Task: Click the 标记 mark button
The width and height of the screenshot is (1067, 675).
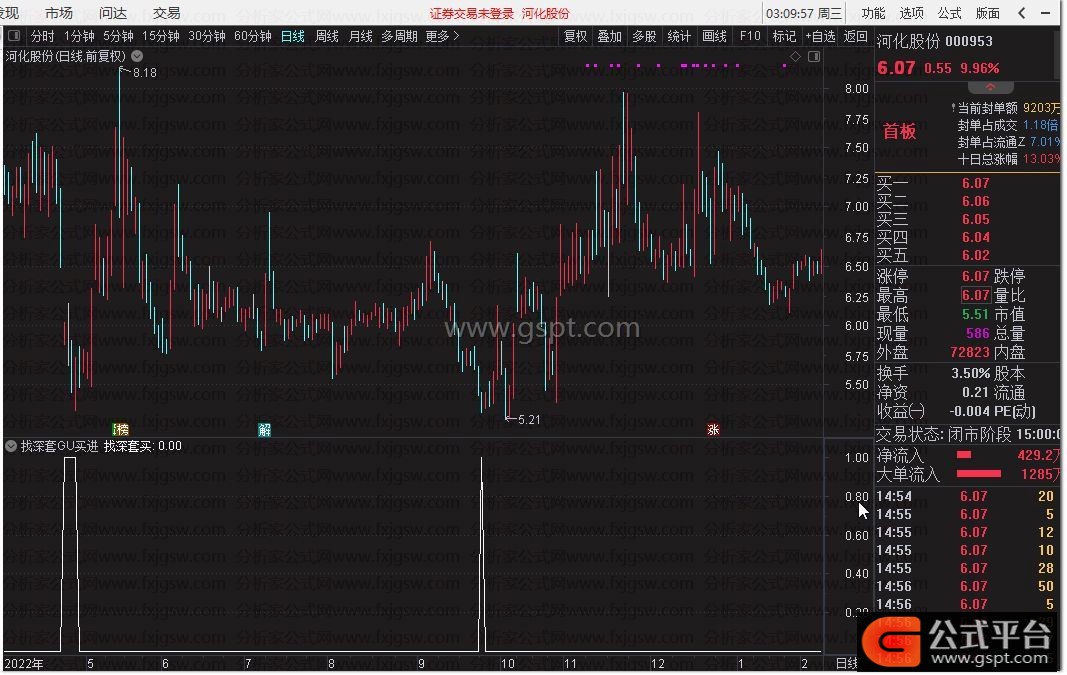Action: (784, 36)
